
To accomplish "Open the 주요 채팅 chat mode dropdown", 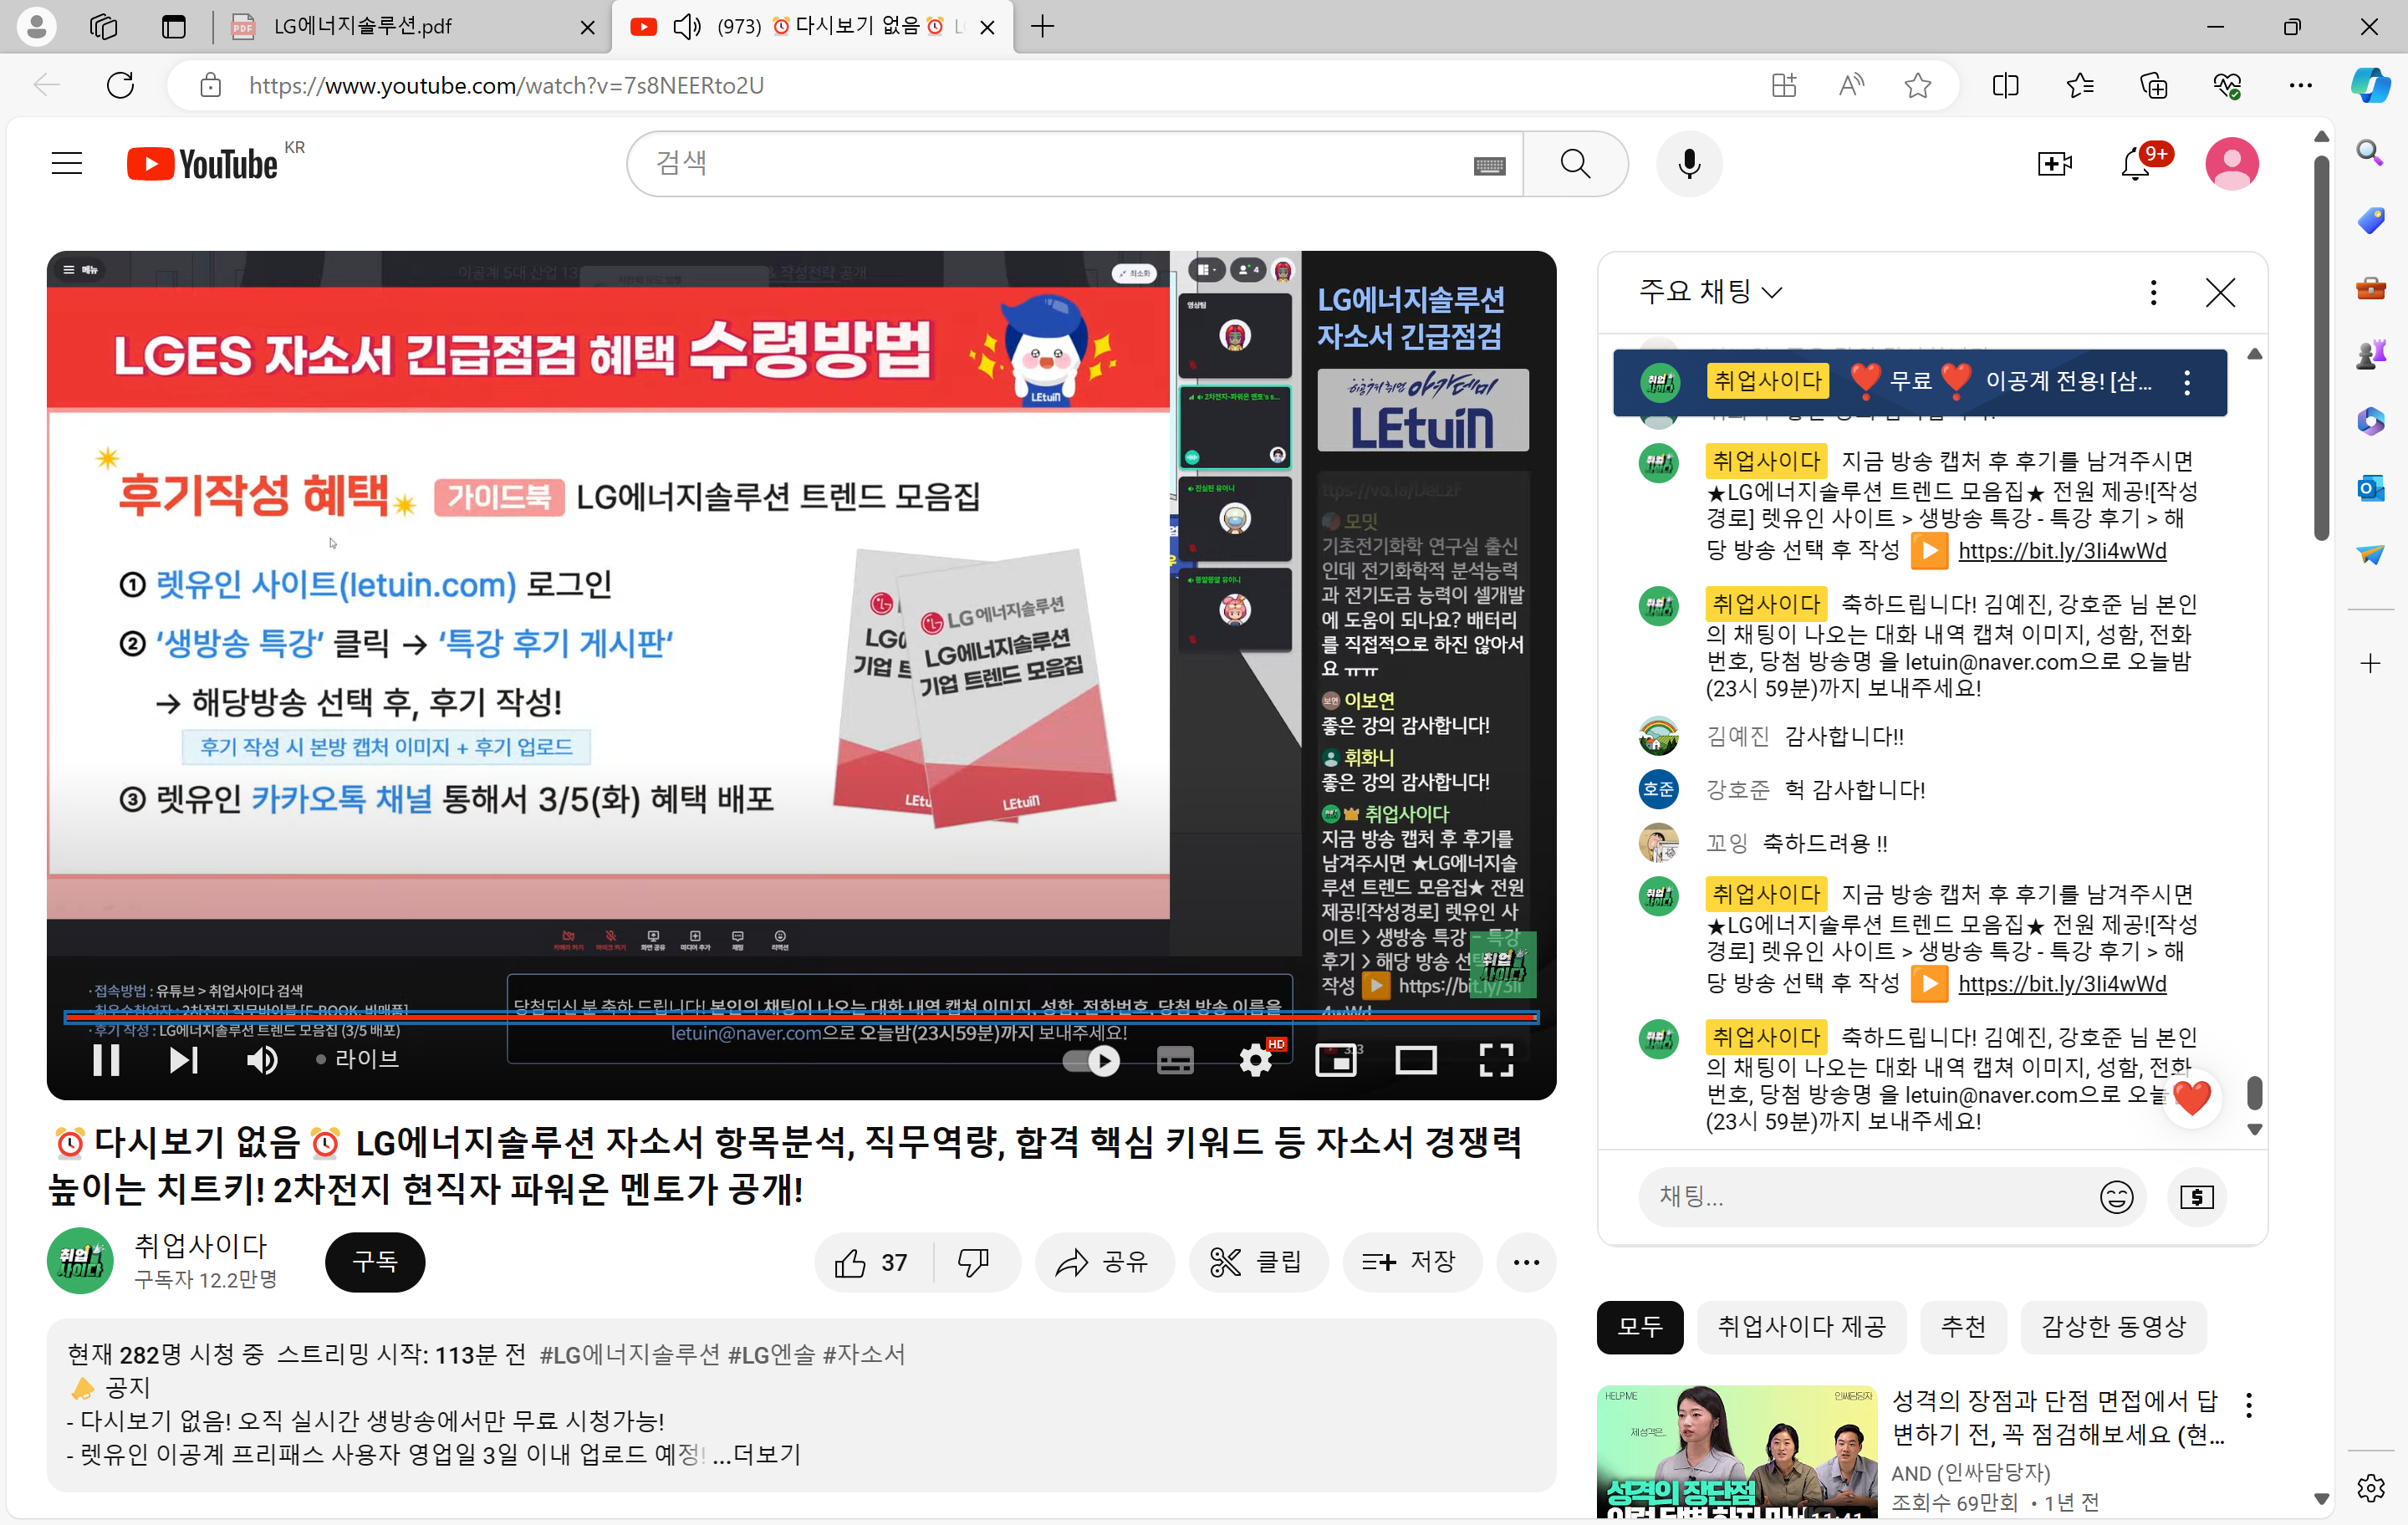I will pos(1710,292).
